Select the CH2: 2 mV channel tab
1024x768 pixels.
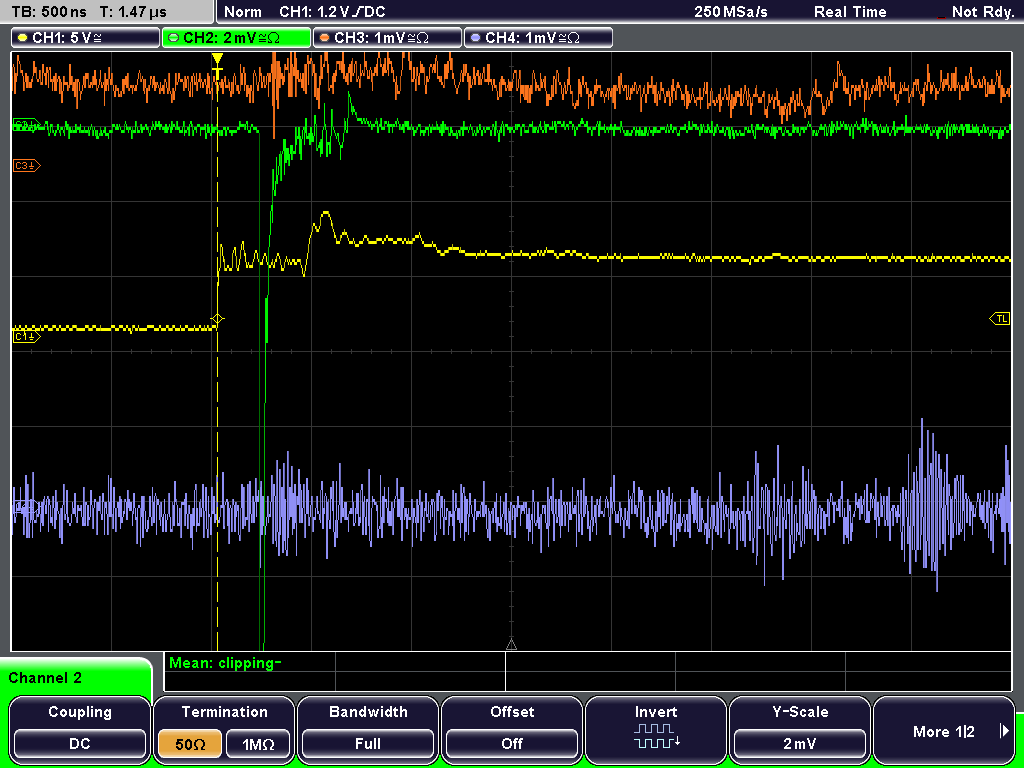pos(236,38)
